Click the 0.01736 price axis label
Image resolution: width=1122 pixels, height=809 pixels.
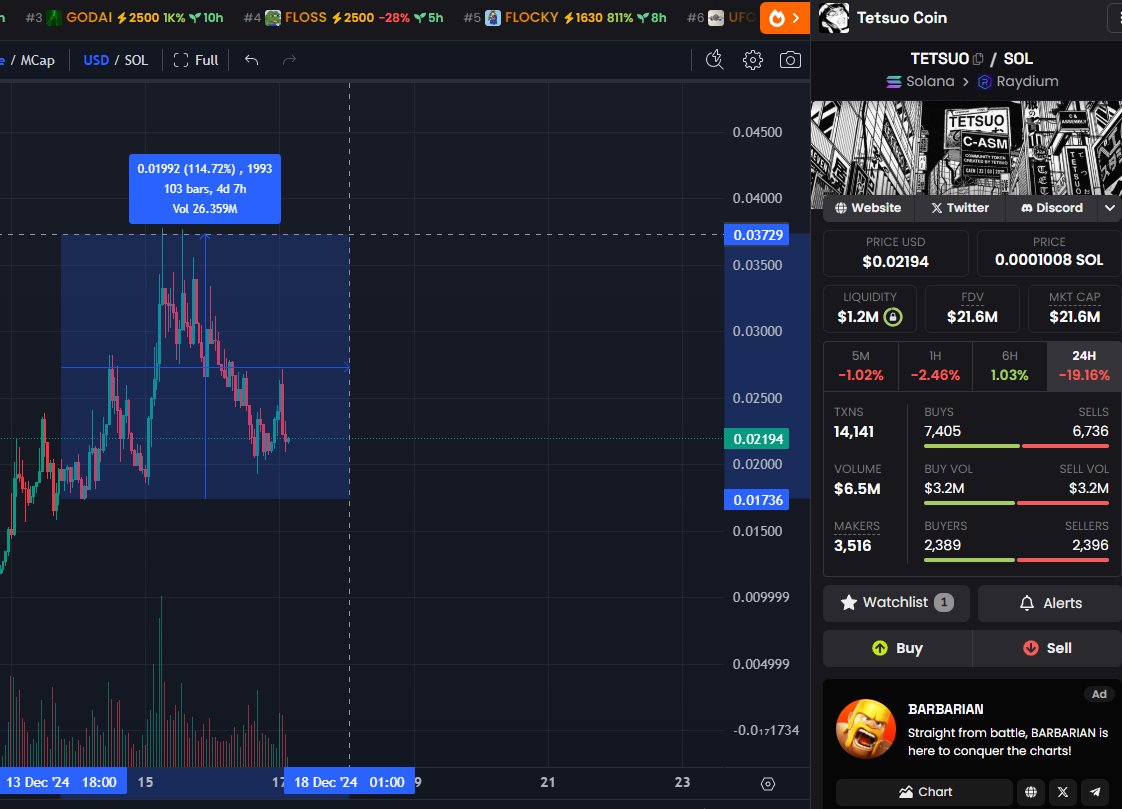click(757, 500)
